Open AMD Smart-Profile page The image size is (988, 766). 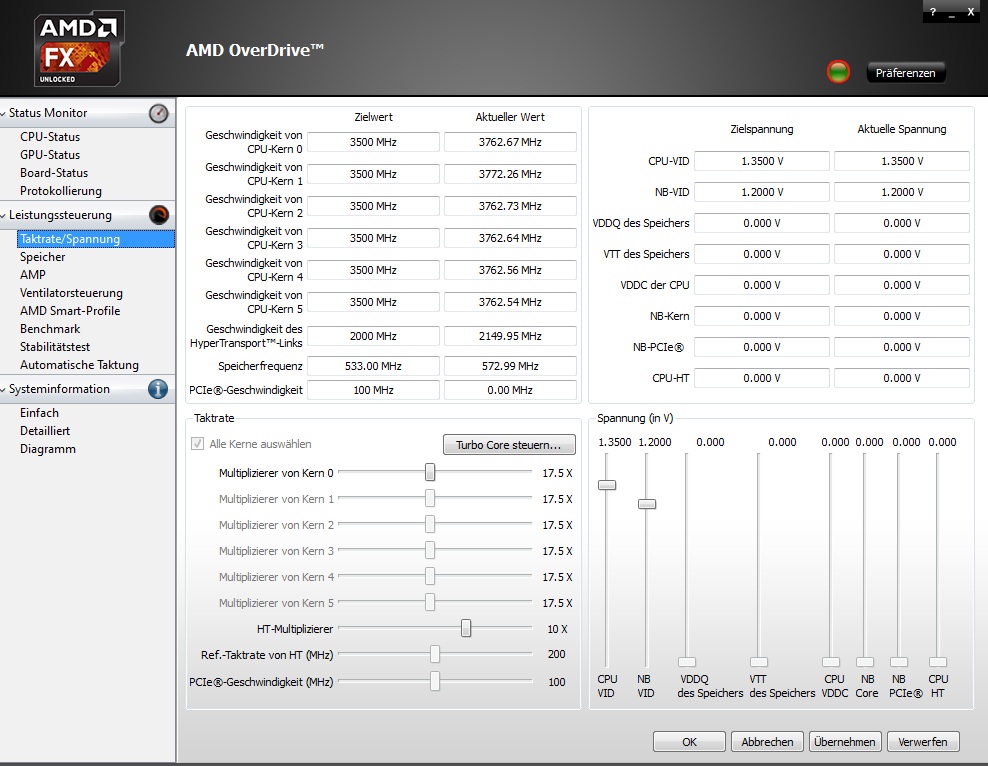click(70, 311)
